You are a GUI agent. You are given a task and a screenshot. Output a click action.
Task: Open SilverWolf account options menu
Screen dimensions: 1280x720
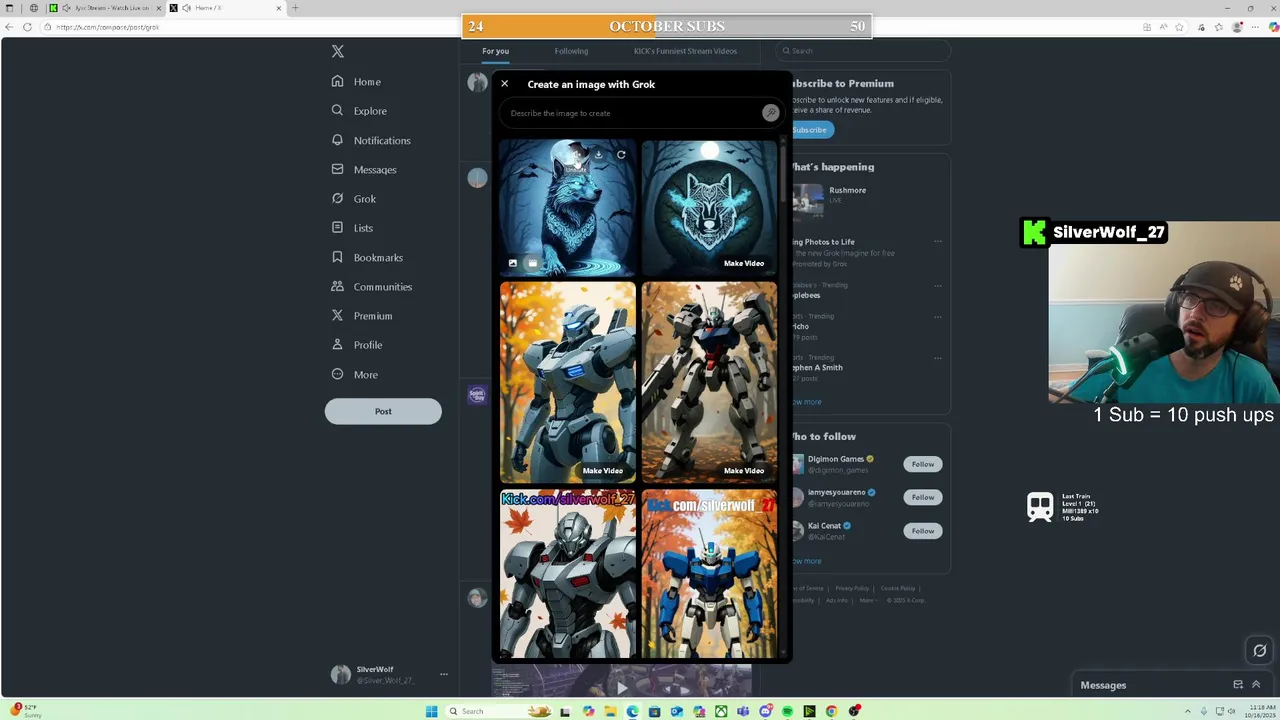443,675
